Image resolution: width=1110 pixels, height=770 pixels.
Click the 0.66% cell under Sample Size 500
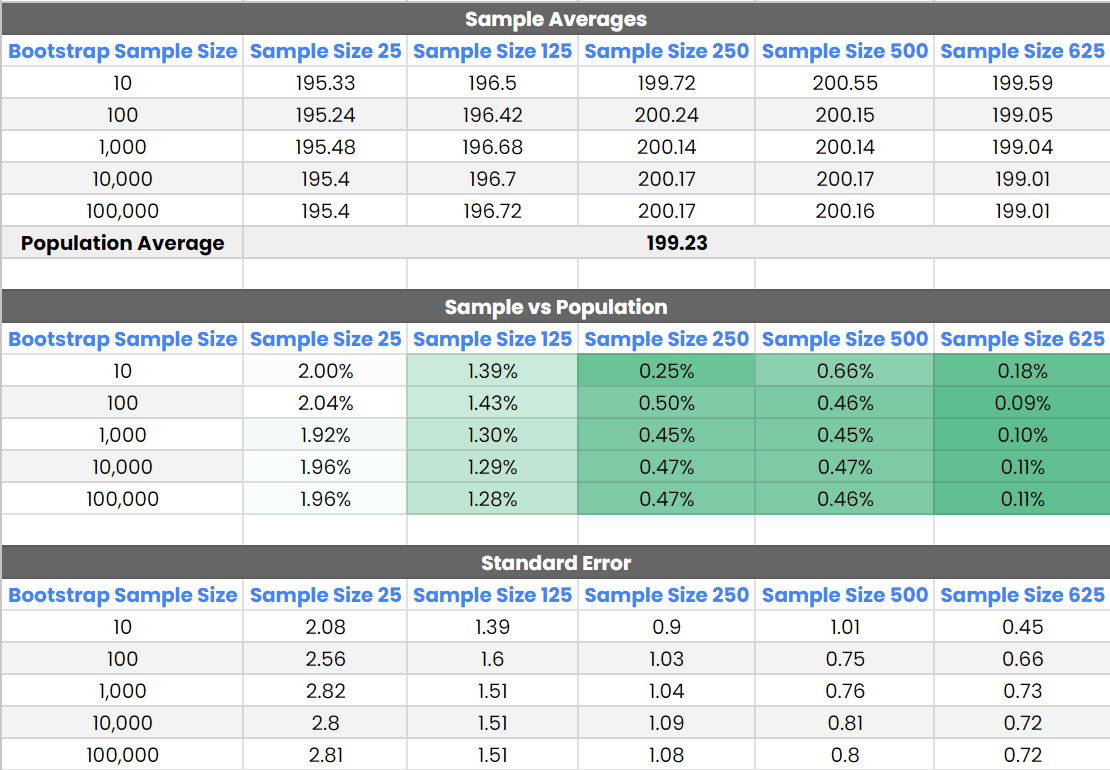pyautogui.click(x=845, y=371)
